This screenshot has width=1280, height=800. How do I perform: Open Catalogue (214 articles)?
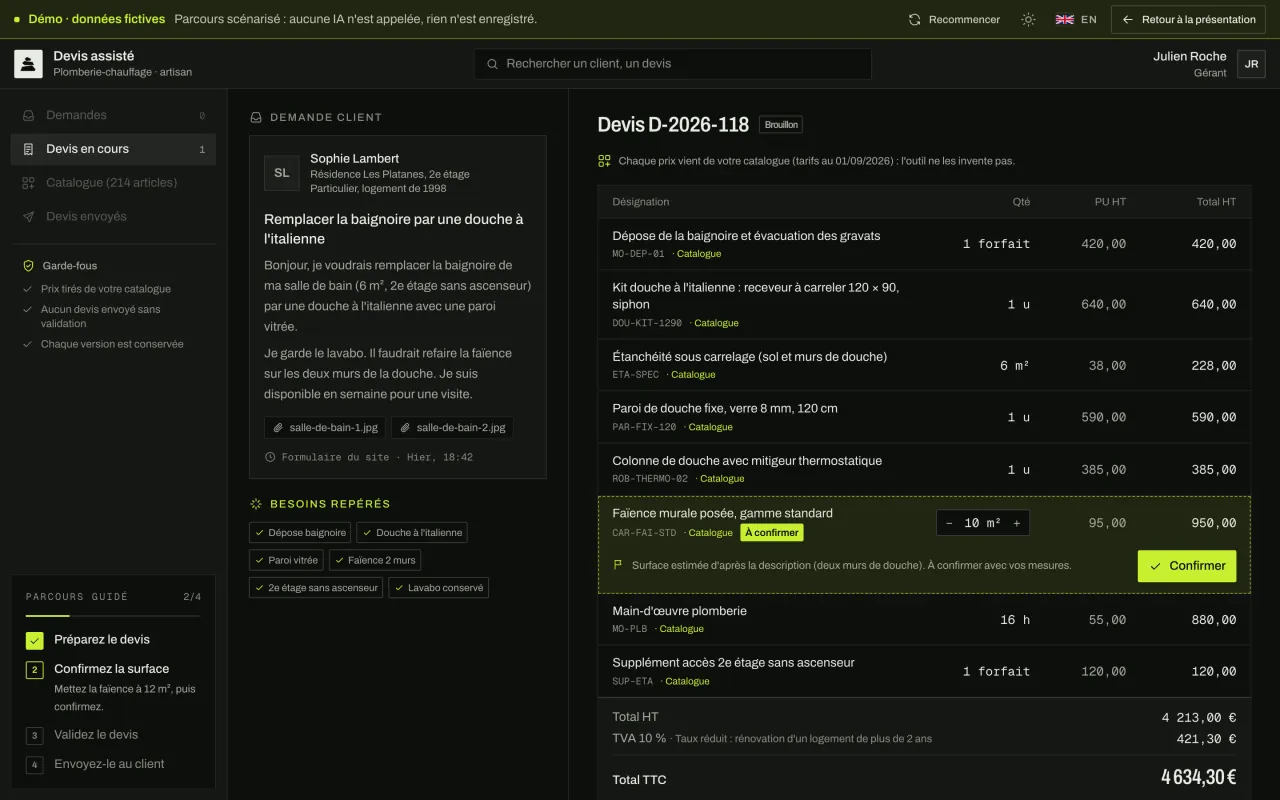pos(113,183)
